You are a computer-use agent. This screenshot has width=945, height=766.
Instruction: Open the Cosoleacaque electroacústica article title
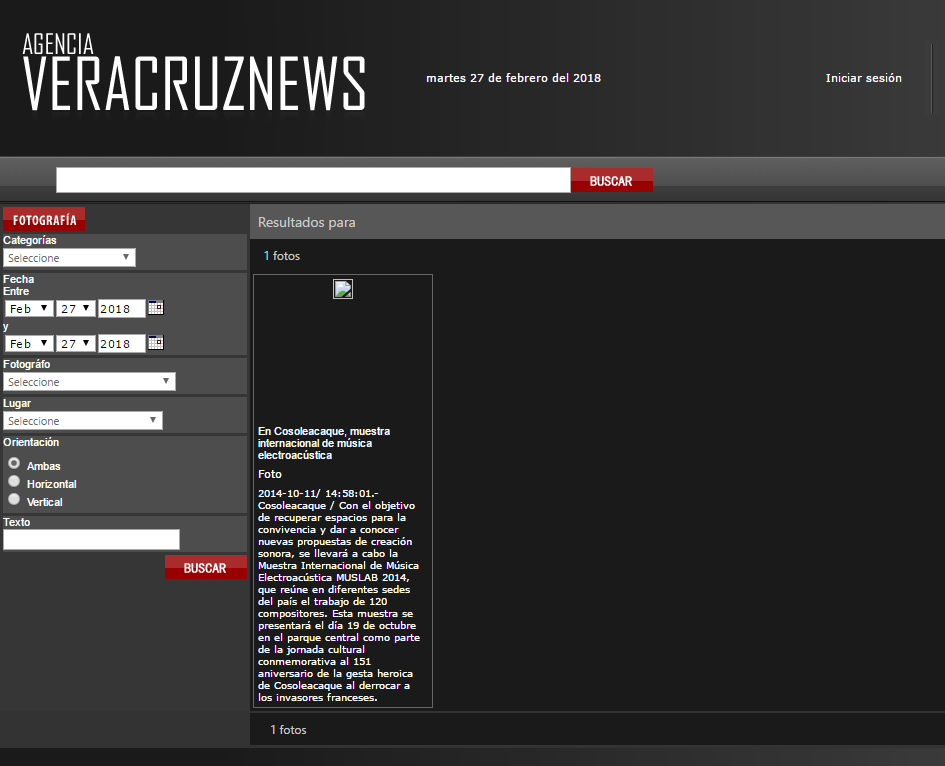(324, 443)
